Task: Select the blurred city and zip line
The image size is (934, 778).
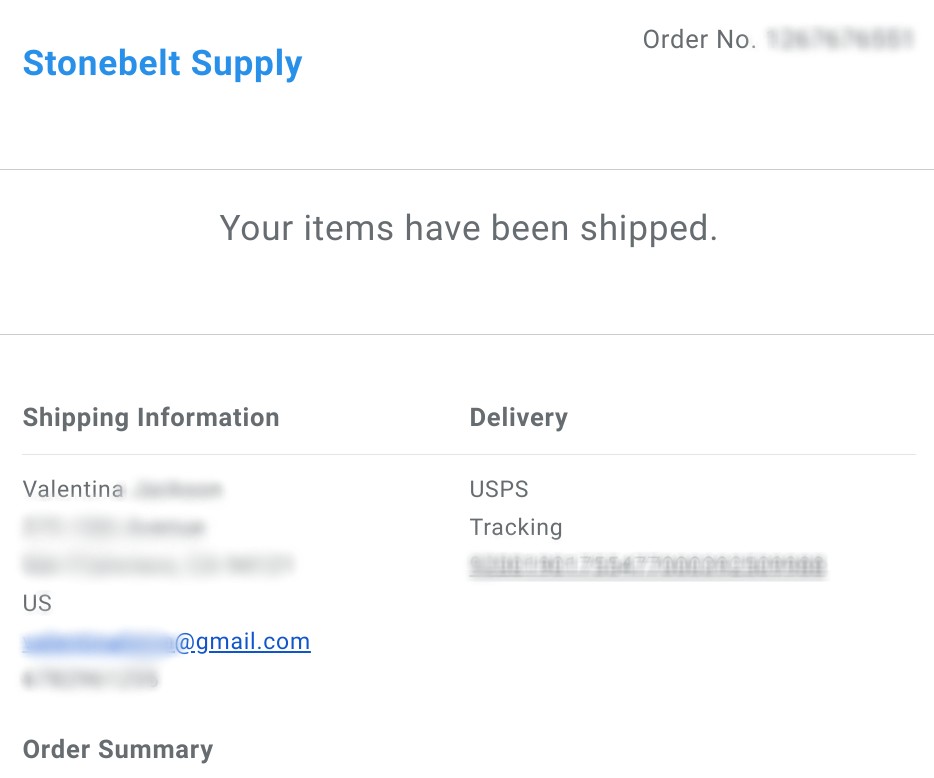Action: pyautogui.click(x=158, y=565)
